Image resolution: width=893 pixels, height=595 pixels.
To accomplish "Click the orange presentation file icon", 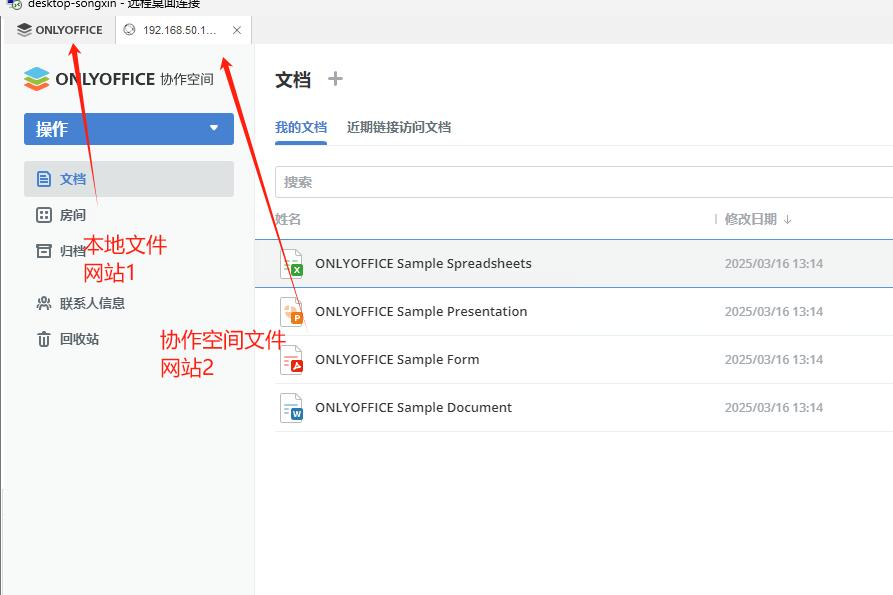I will (x=292, y=311).
